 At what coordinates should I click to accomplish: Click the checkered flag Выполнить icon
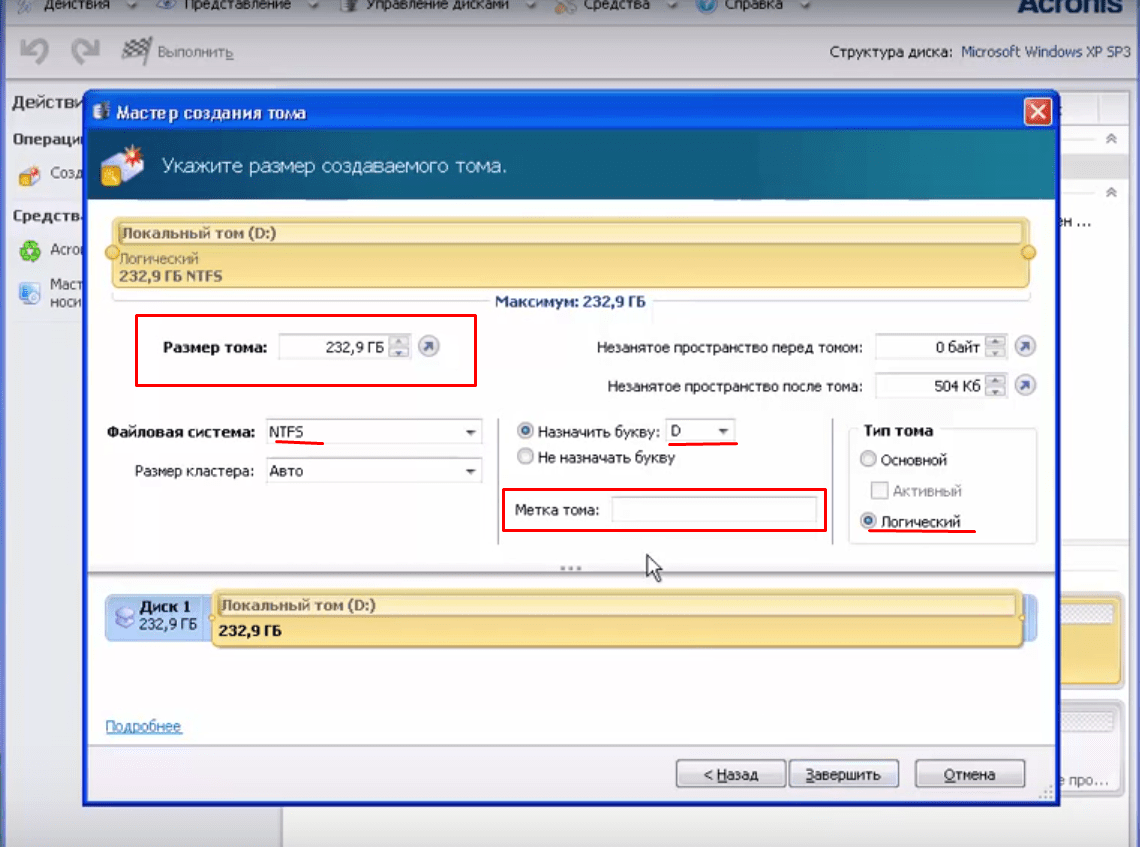click(x=135, y=51)
